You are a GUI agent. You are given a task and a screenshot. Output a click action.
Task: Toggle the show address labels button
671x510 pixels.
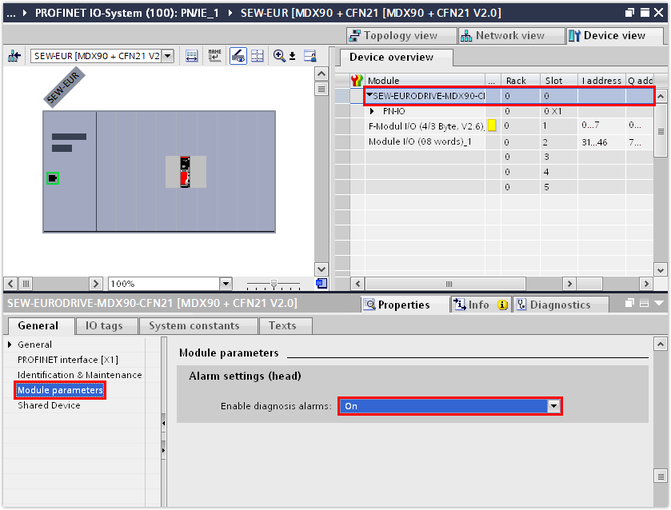click(238, 56)
